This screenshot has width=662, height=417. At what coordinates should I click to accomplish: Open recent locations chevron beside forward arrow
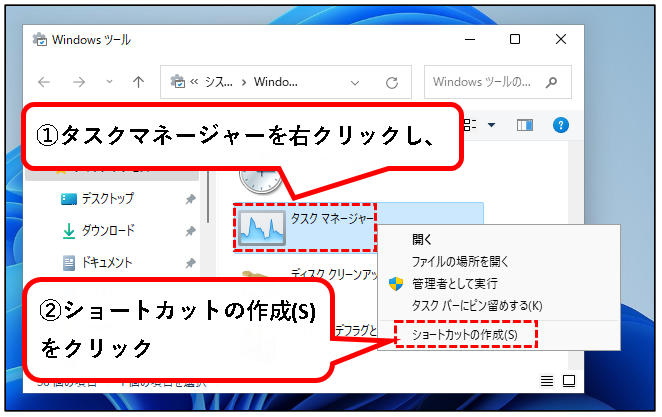point(109,81)
